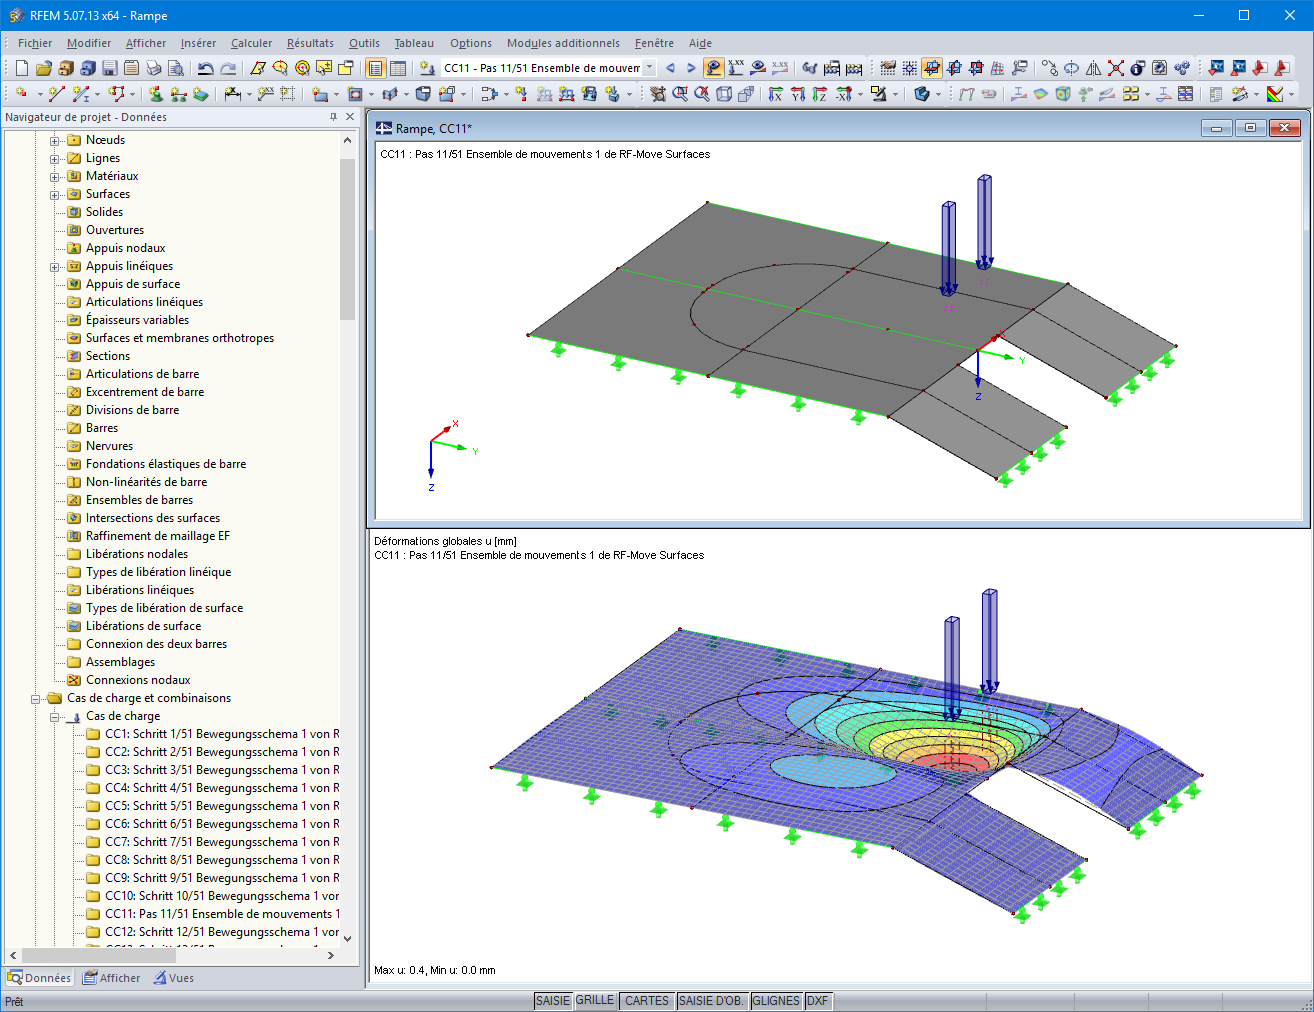The width and height of the screenshot is (1314, 1012).
Task: Enable the CARTES snap option
Action: click(646, 1000)
